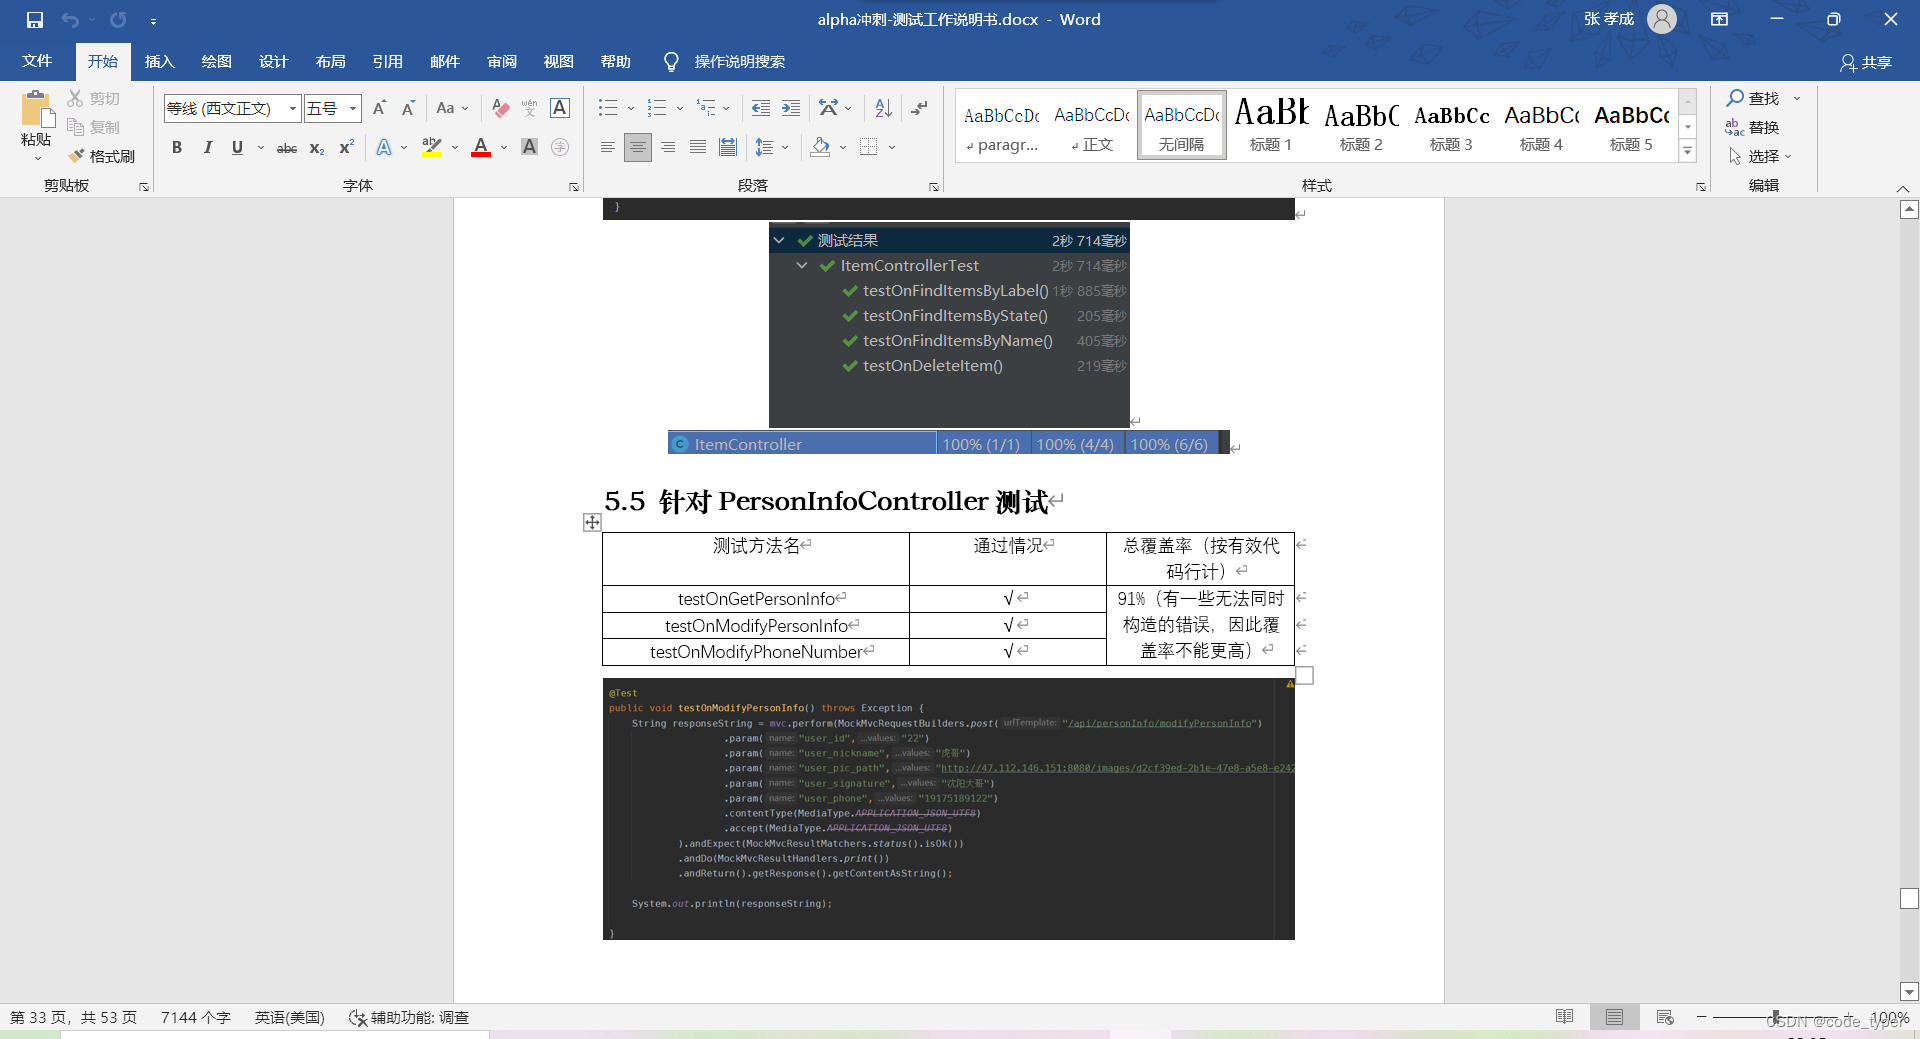
Task: Click the Sort A-Z icon
Action: [x=883, y=108]
